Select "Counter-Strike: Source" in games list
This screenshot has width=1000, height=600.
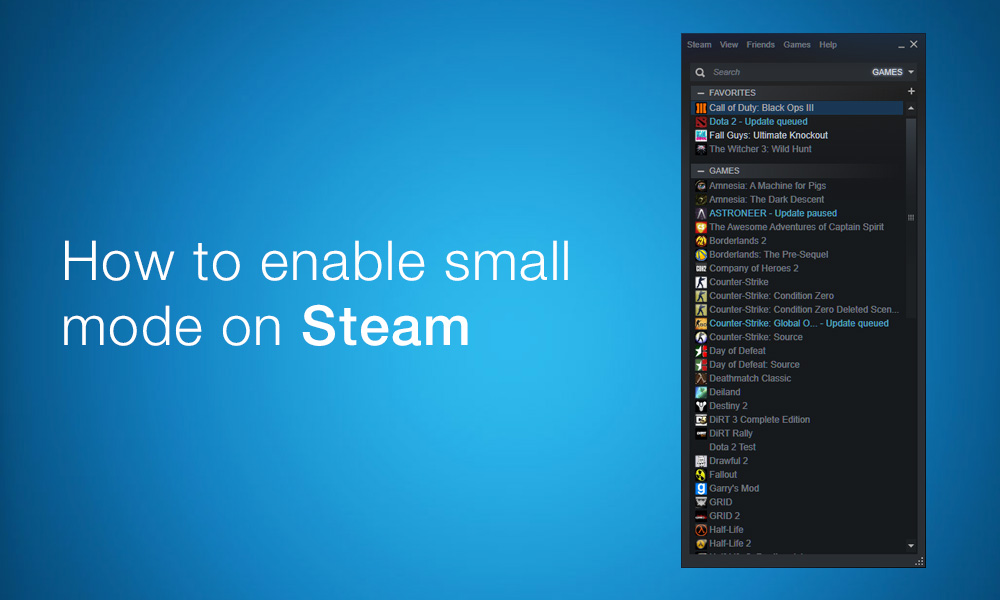click(756, 337)
